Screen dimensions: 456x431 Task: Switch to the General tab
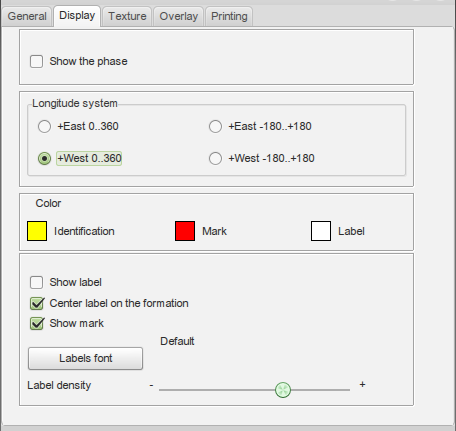click(x=27, y=16)
